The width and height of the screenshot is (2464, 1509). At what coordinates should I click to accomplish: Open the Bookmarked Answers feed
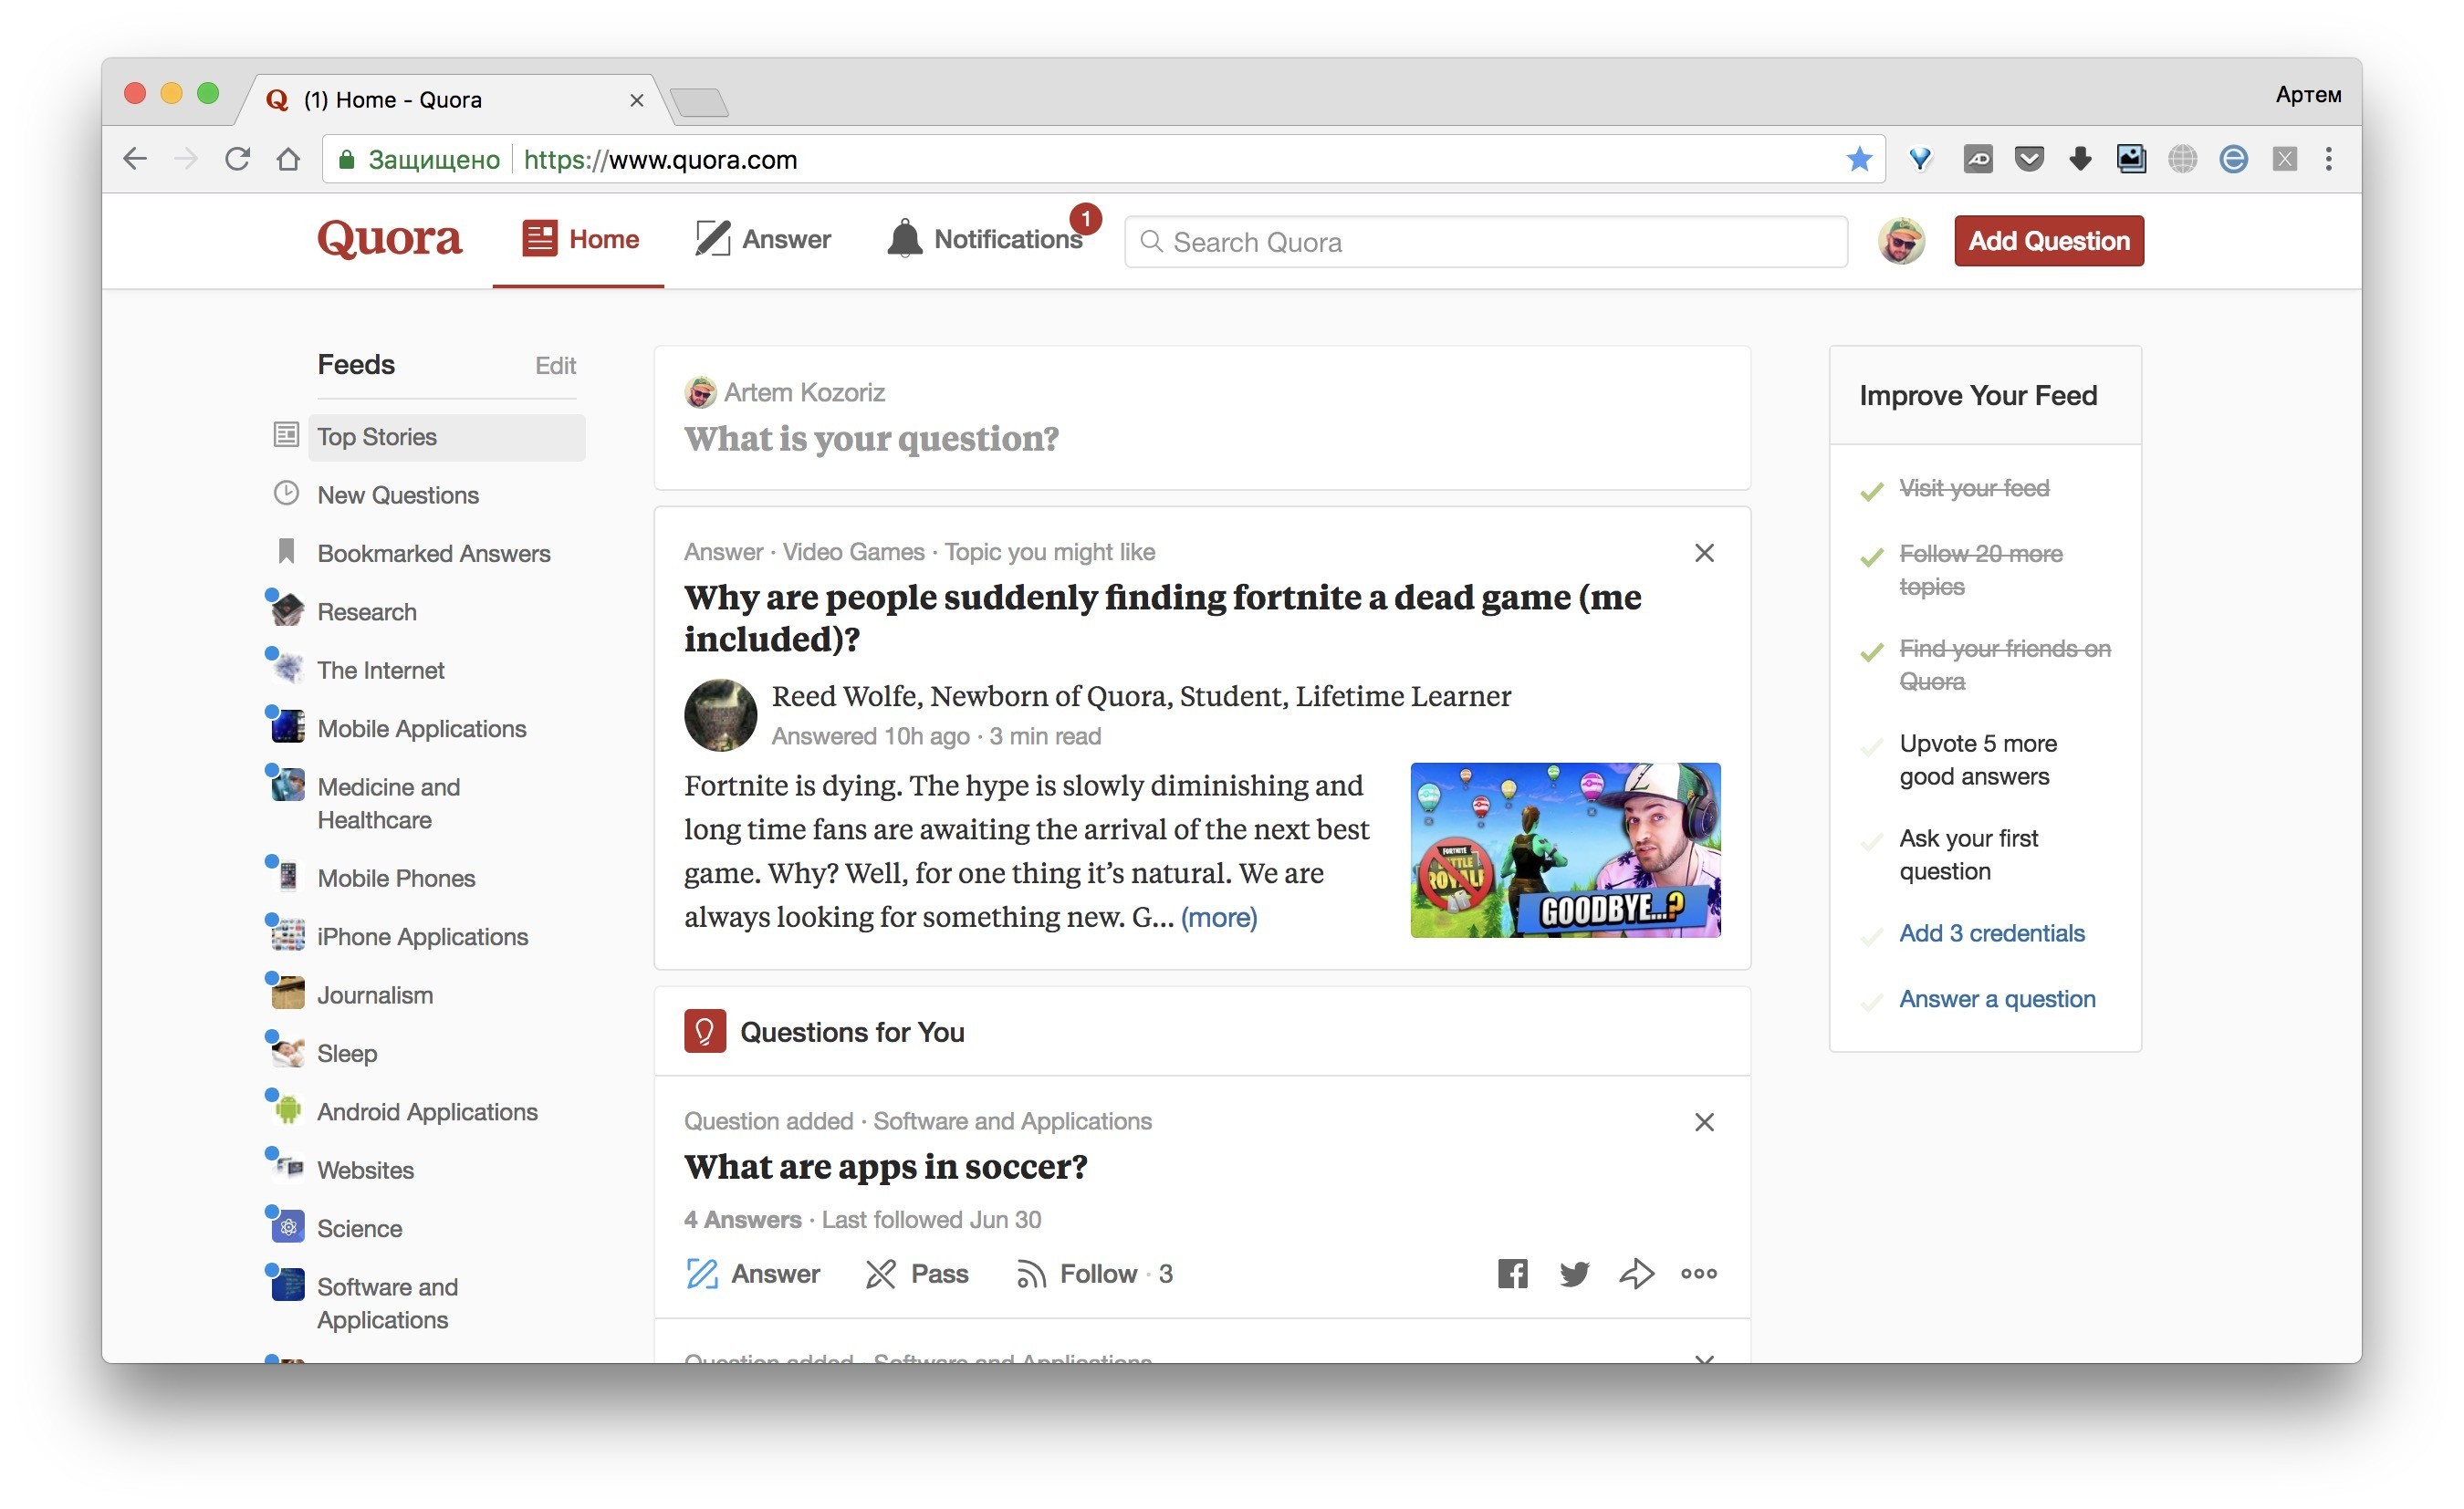pyautogui.click(x=434, y=553)
